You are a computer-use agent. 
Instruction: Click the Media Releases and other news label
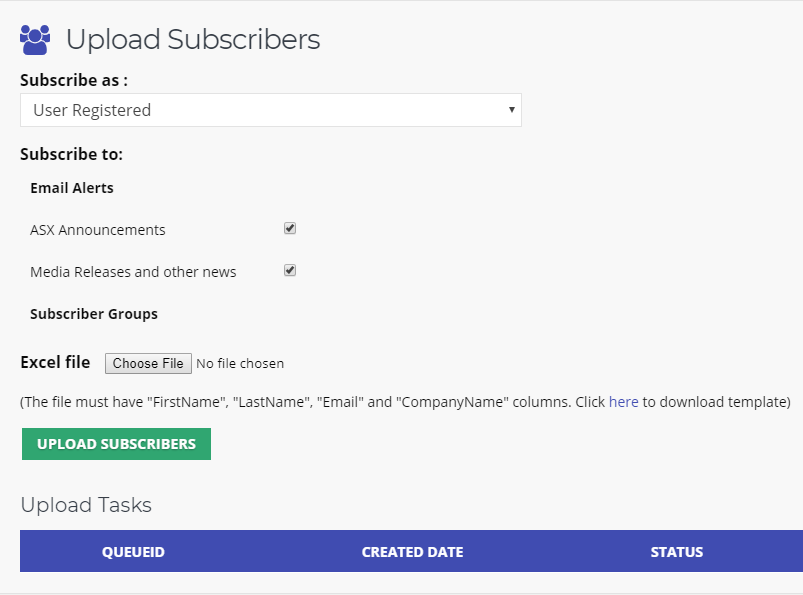[x=133, y=272]
